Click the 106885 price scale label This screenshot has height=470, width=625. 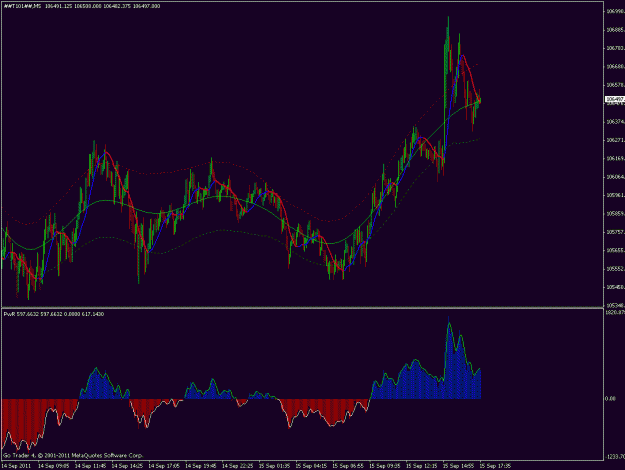point(615,30)
